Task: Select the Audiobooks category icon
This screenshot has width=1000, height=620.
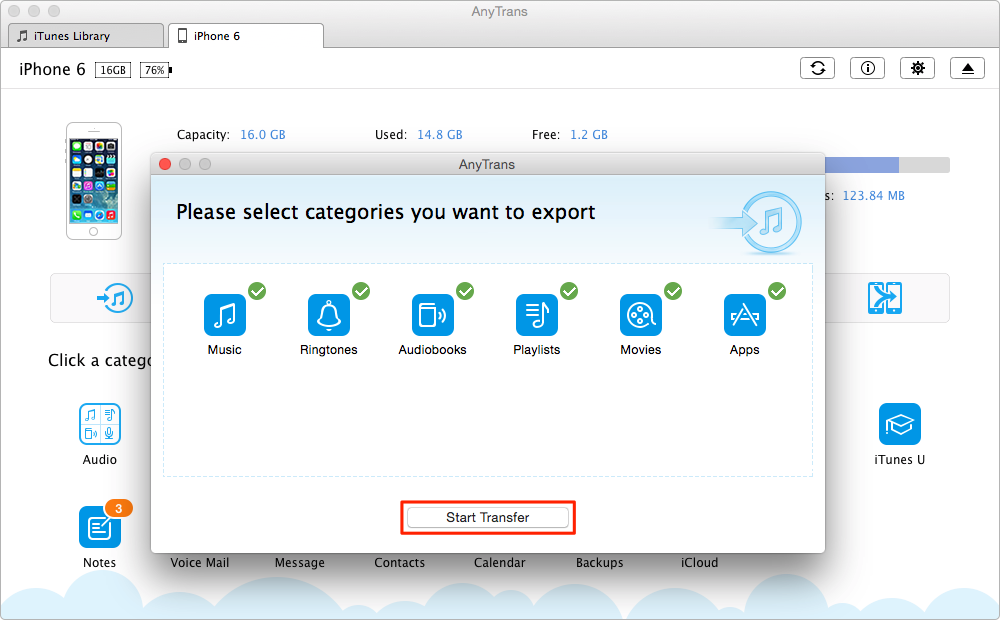Action: click(432, 314)
